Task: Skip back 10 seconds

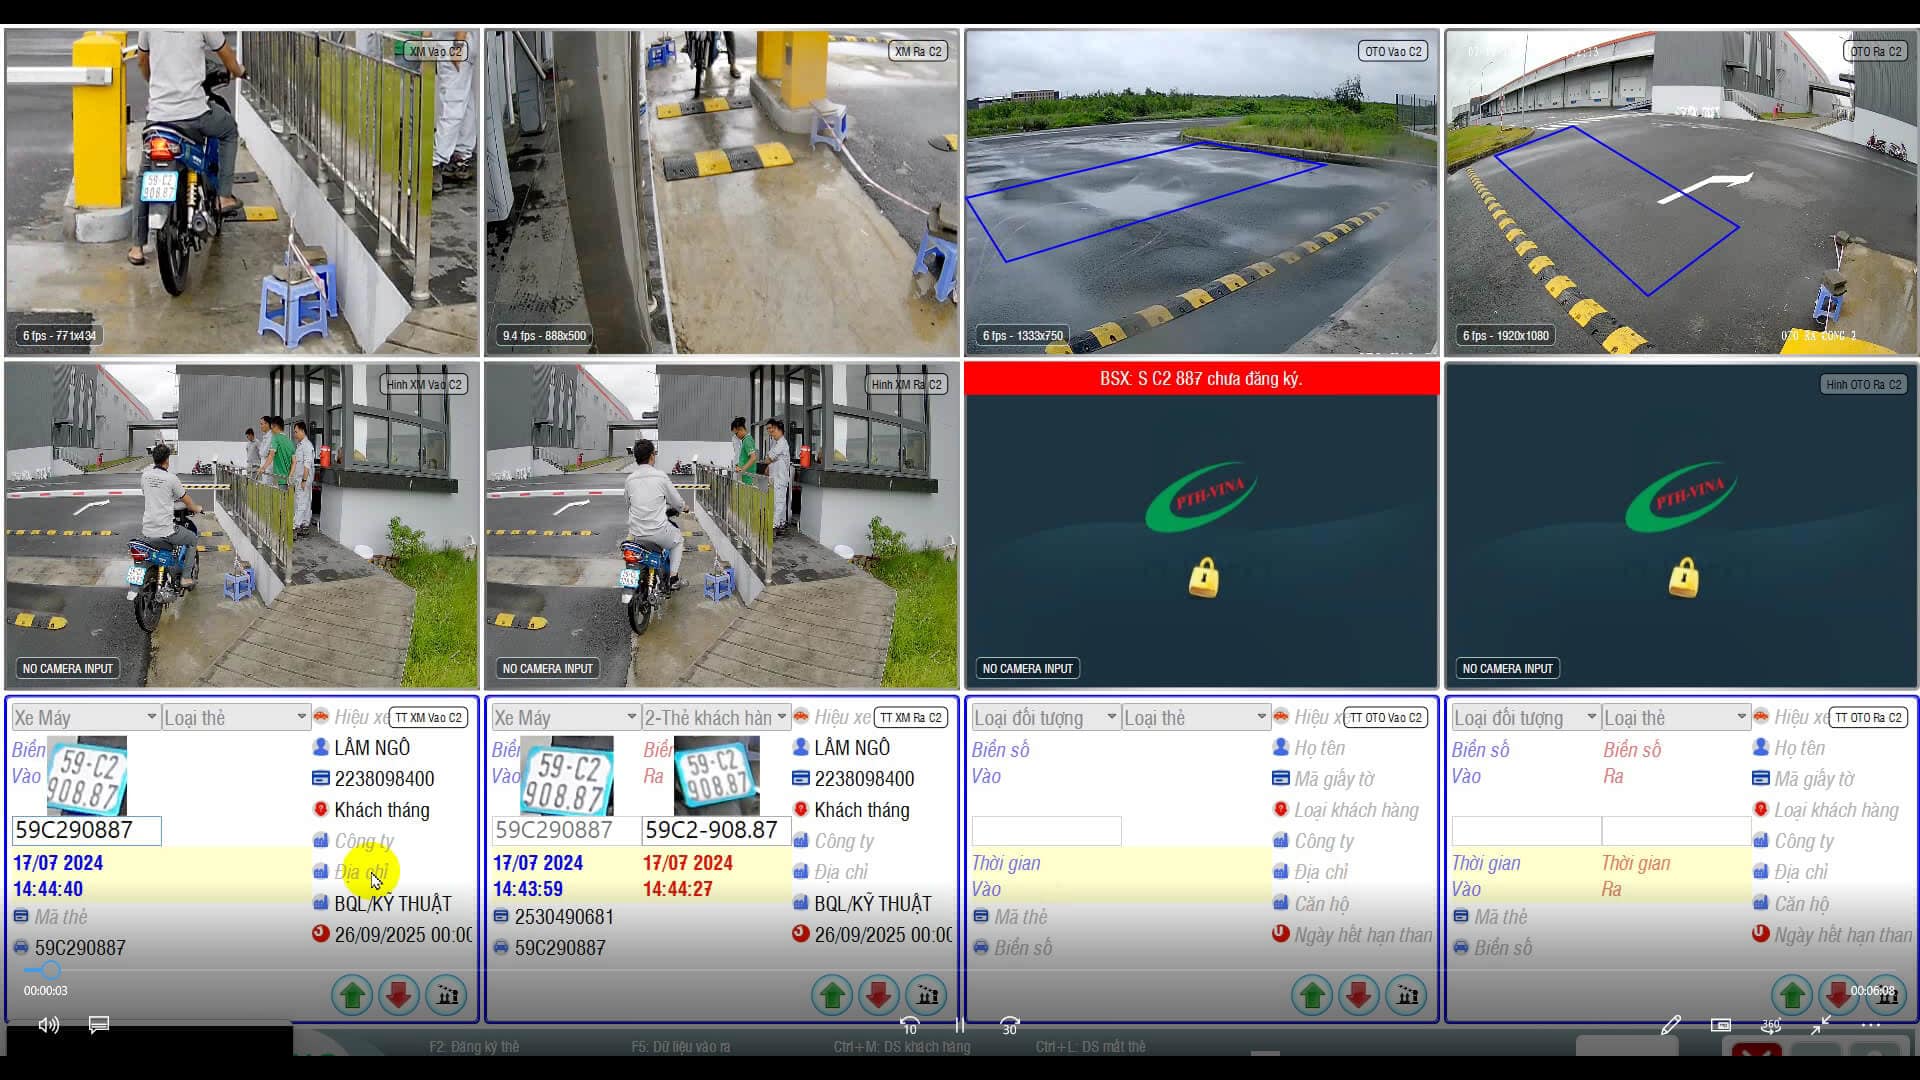Action: 909,1026
